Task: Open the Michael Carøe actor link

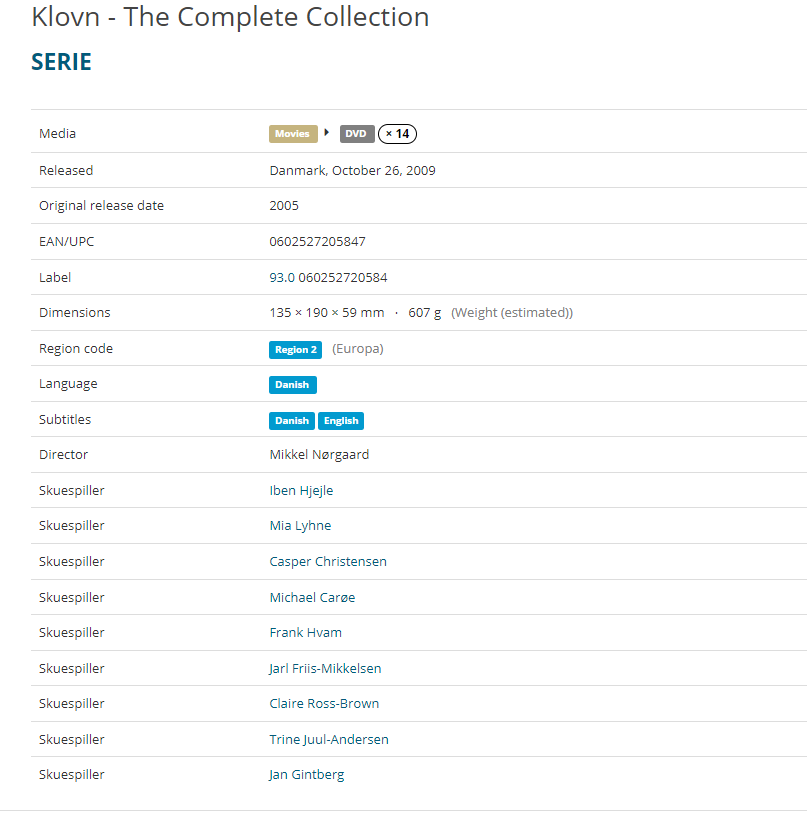Action: coord(312,598)
